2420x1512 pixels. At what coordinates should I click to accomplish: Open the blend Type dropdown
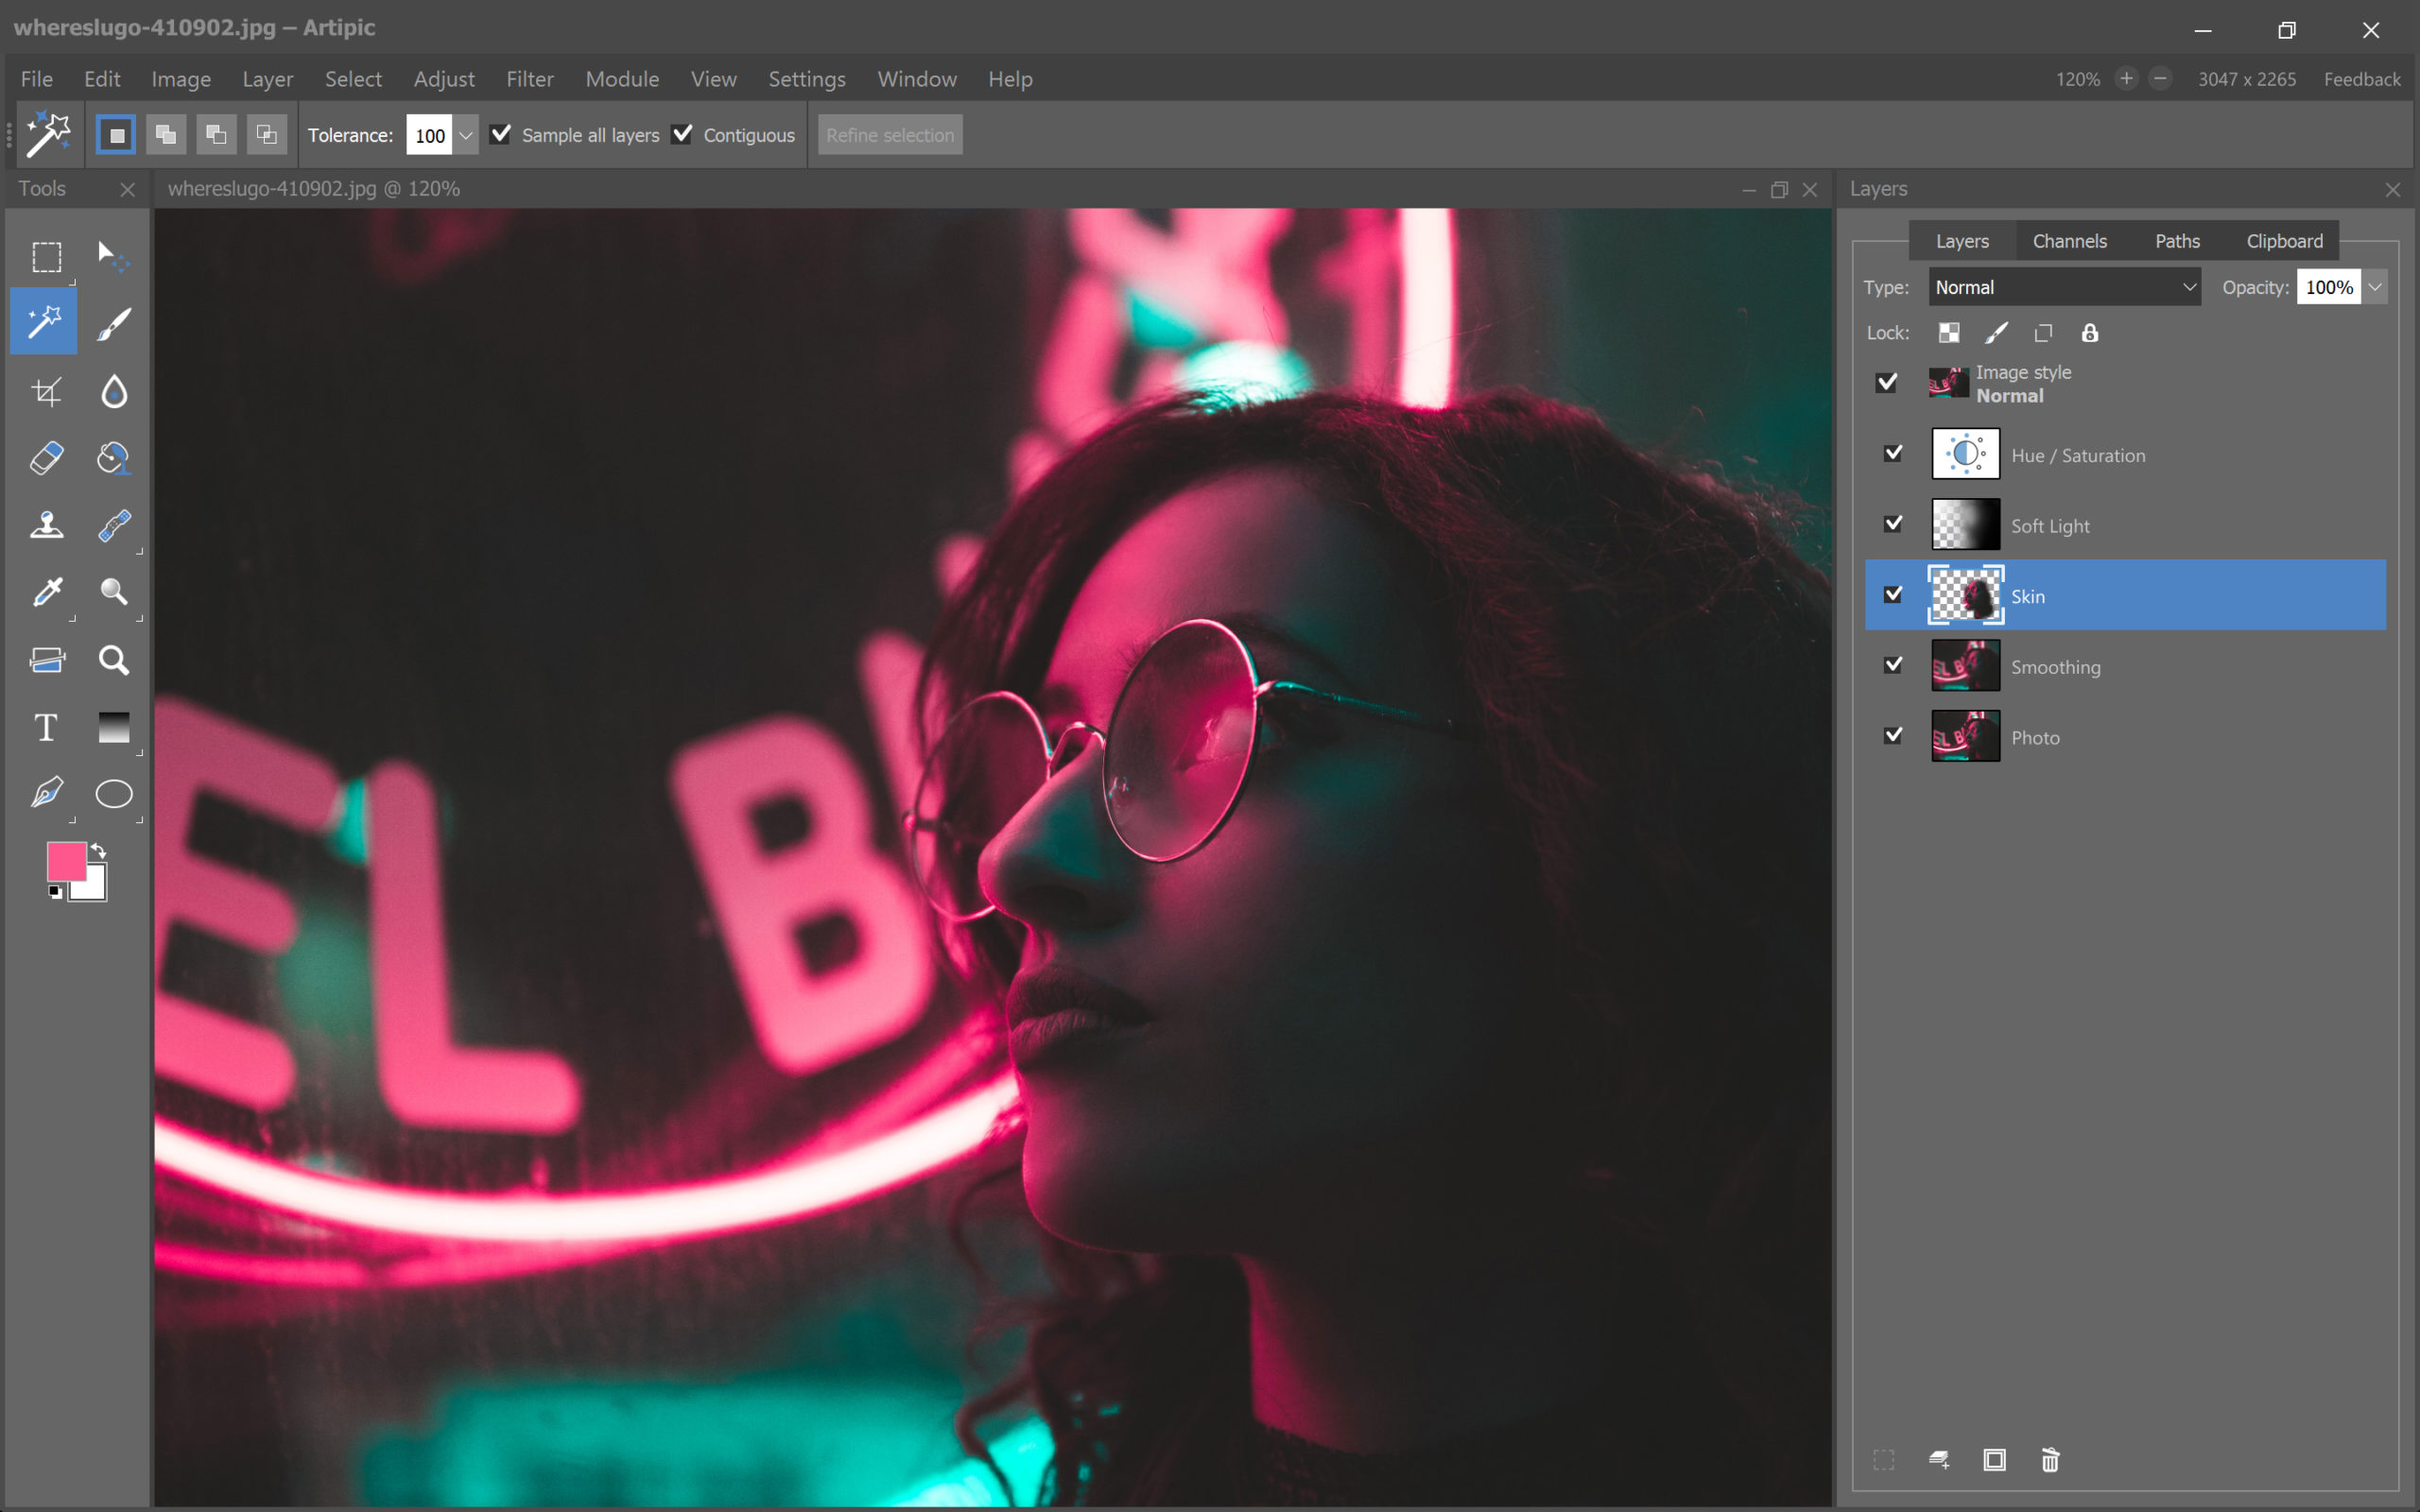point(2064,287)
